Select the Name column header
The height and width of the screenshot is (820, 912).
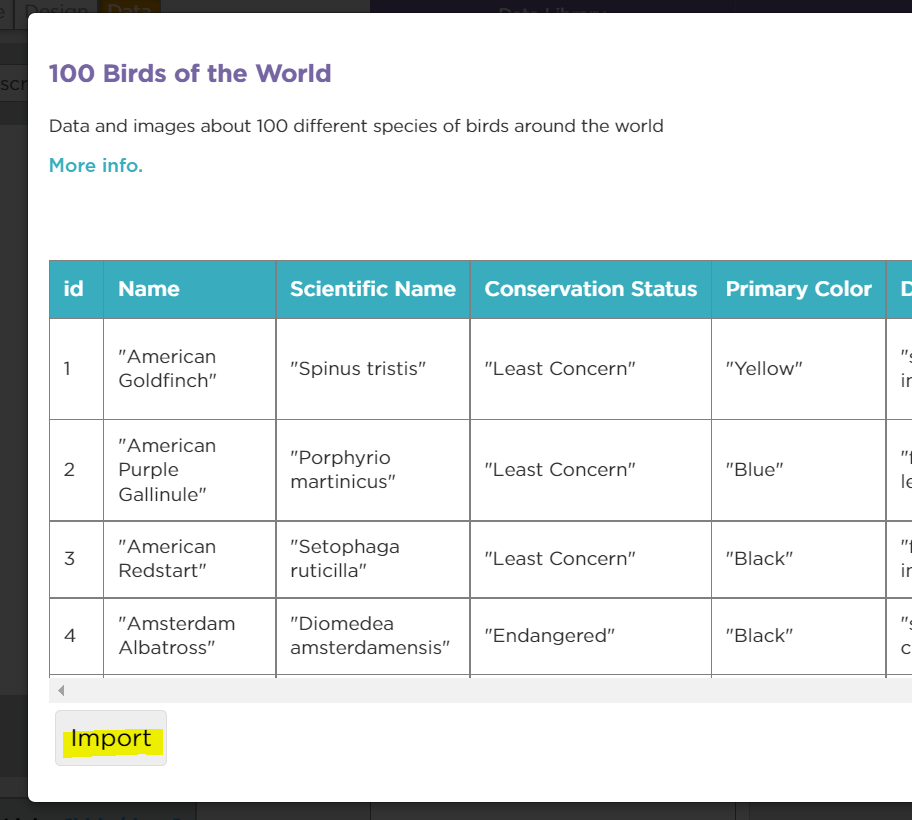coord(149,289)
